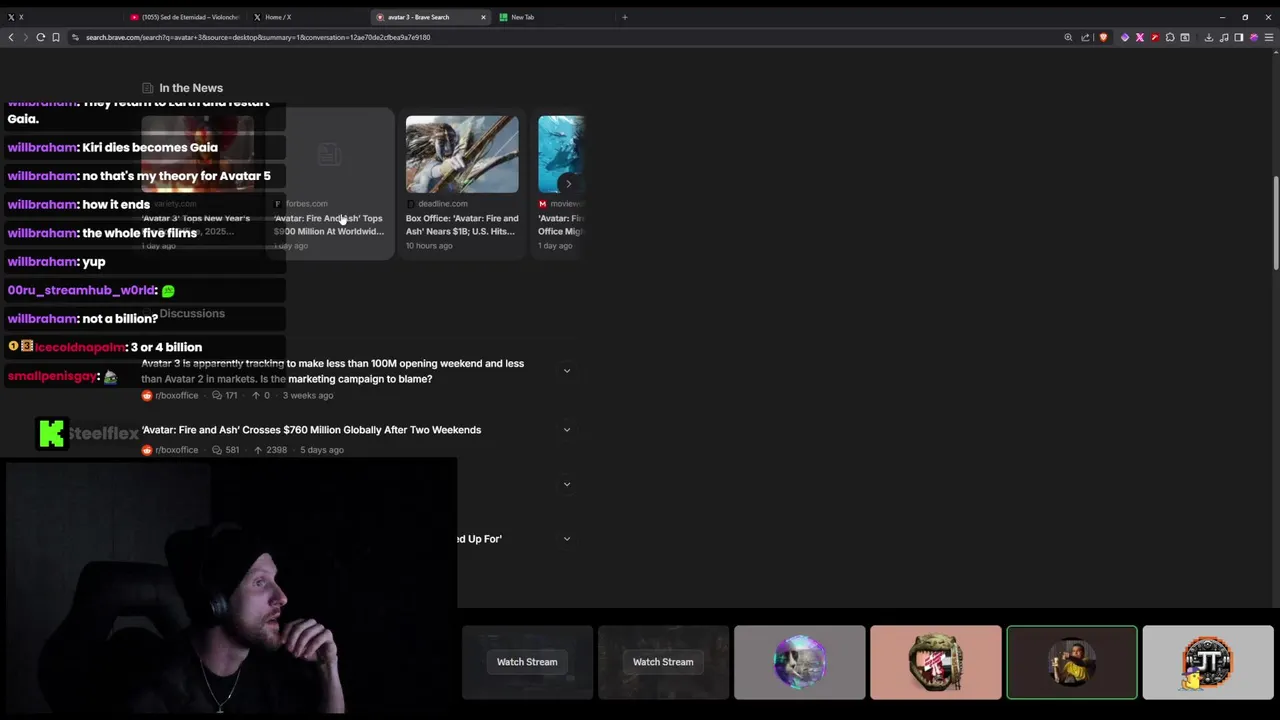The image size is (1280, 720).
Task: Click r/boxoffice under the $760 Million post
Action: [176, 450]
